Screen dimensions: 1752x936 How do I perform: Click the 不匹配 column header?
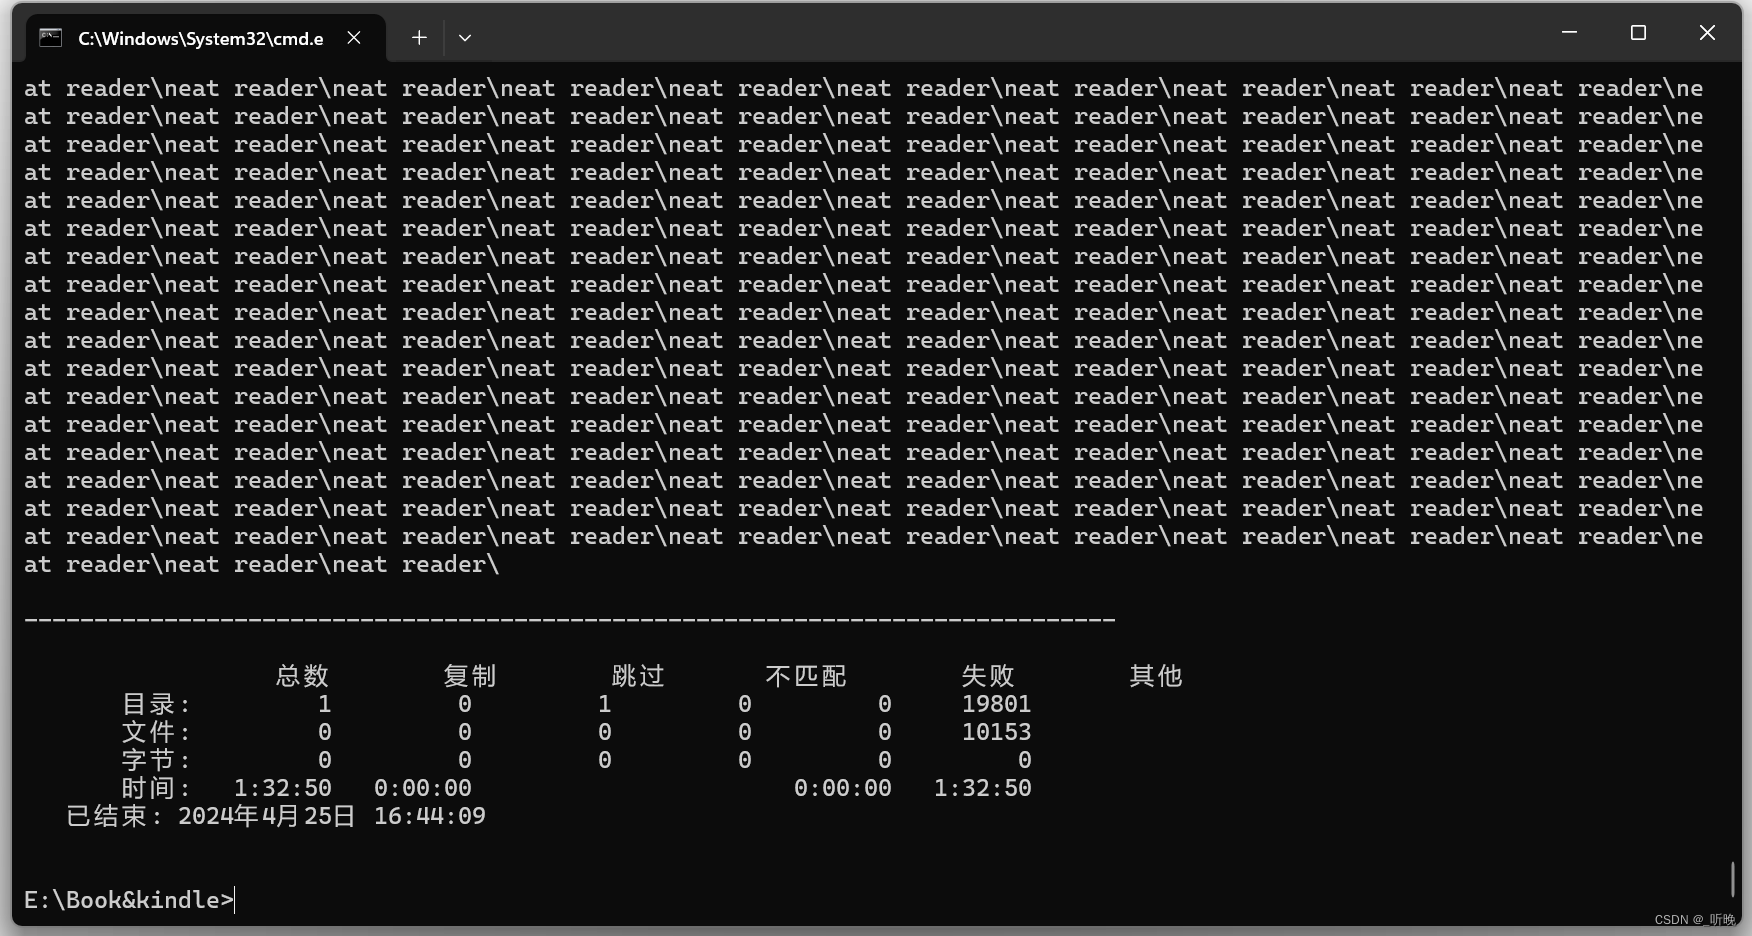(806, 676)
